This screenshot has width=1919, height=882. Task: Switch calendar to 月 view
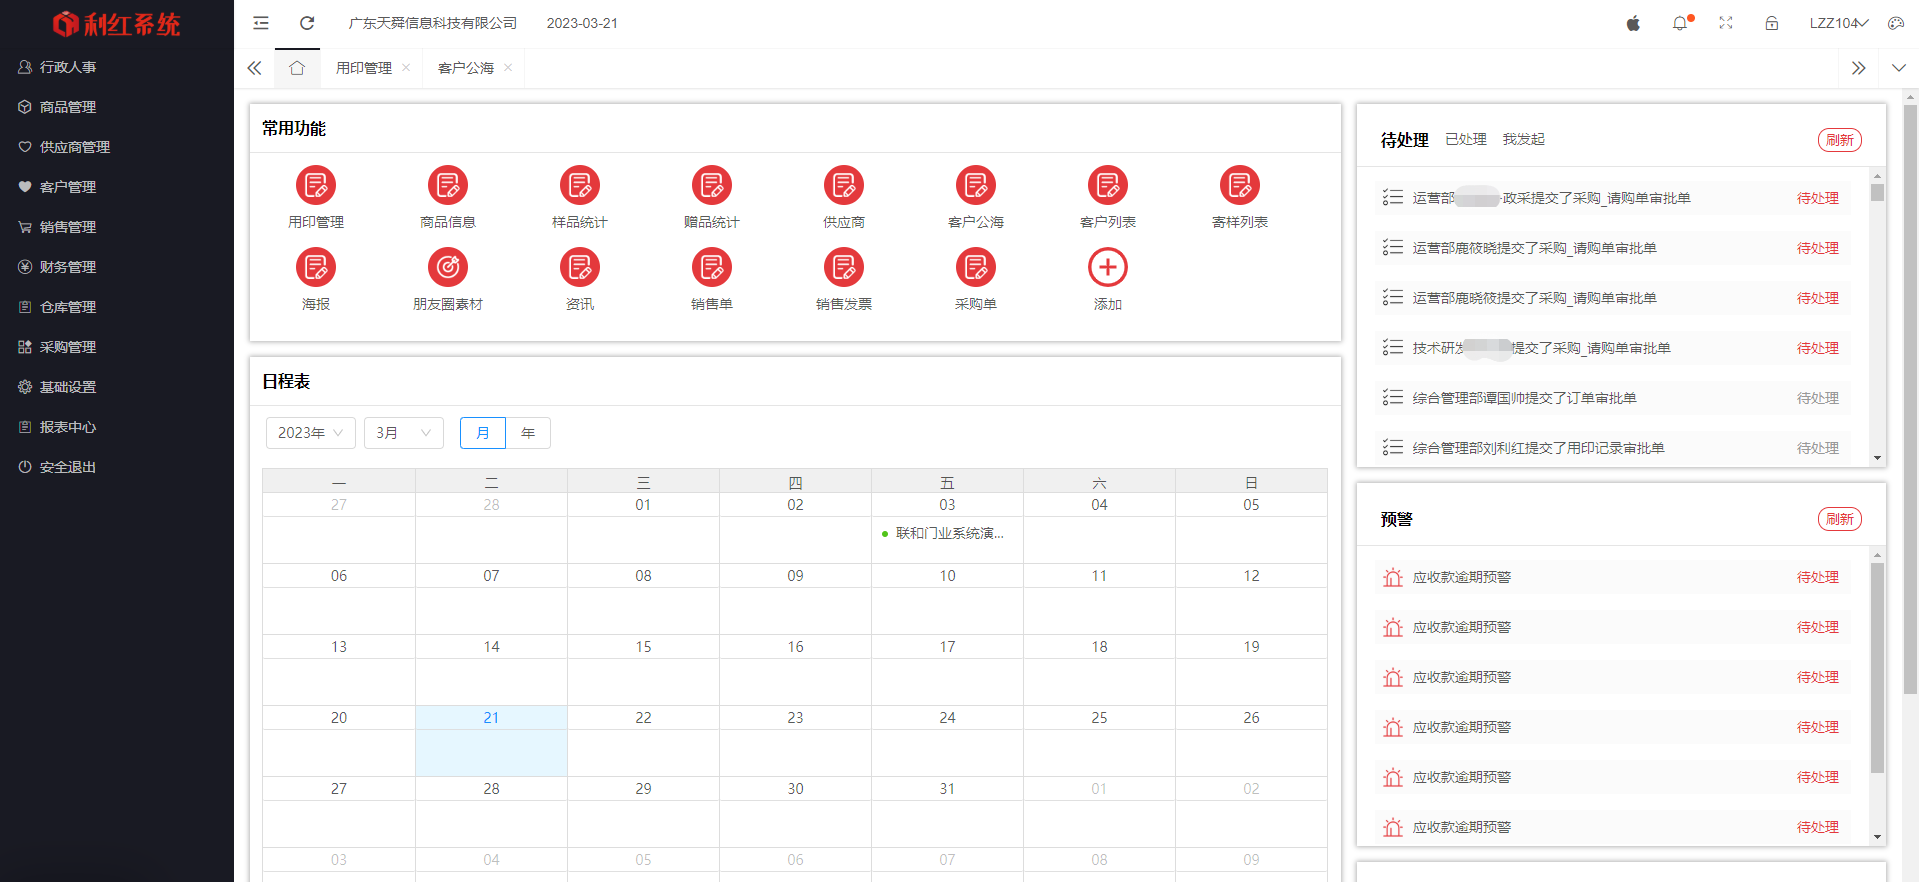(x=483, y=433)
